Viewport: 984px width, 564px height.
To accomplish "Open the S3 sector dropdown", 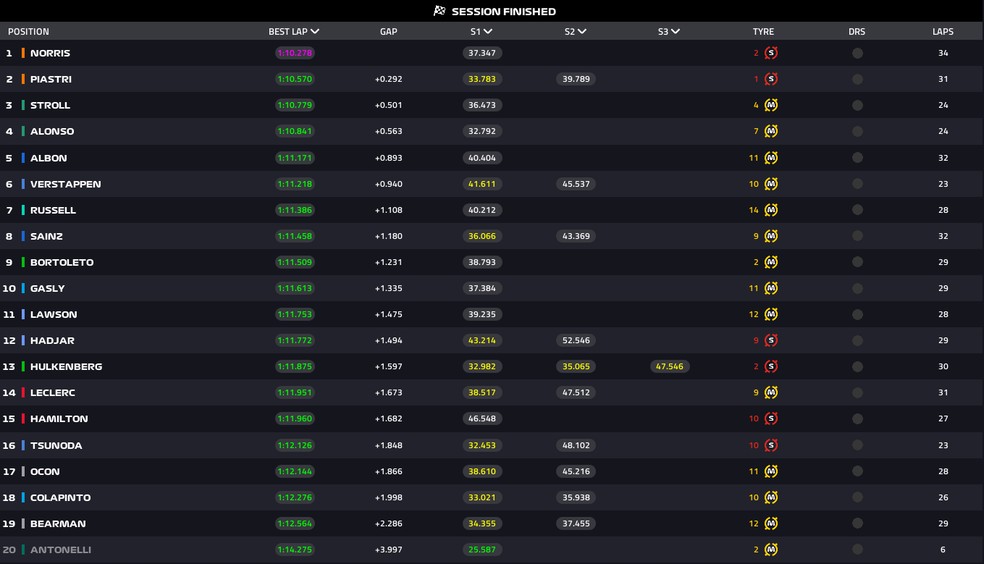I will (x=675, y=31).
